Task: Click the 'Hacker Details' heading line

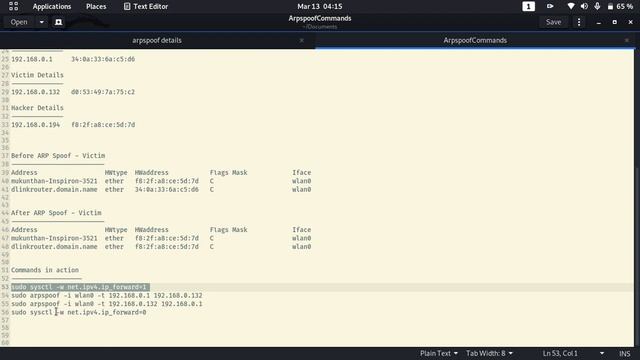Action: [x=37, y=108]
